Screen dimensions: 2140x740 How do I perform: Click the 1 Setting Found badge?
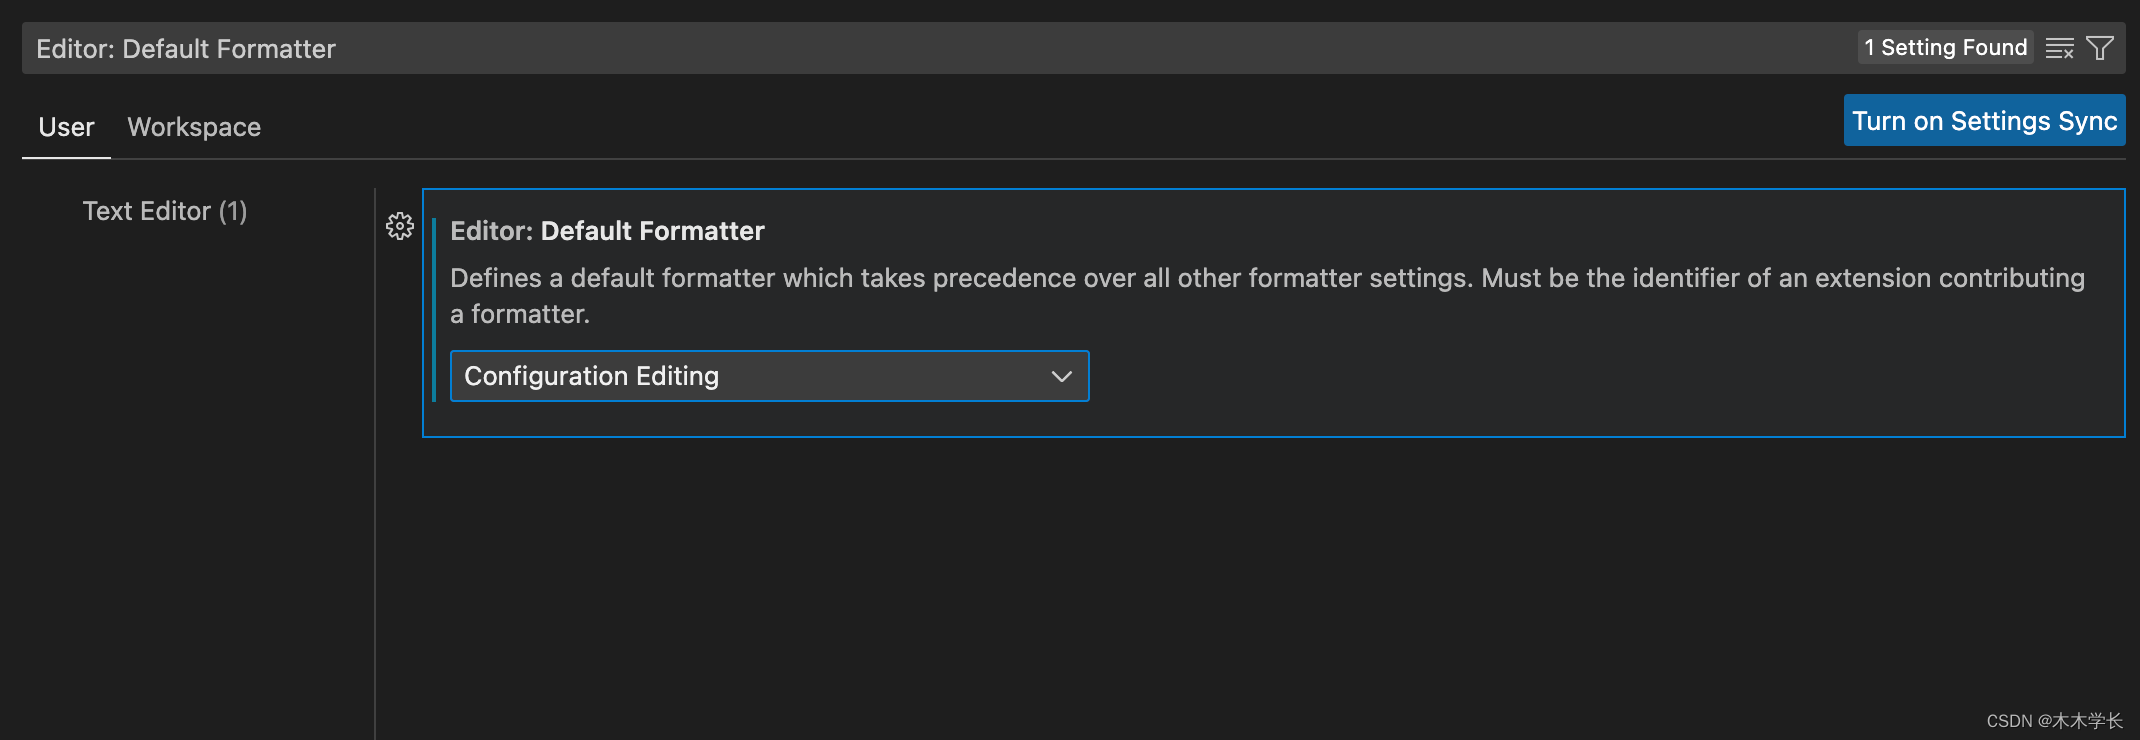[x=1945, y=48]
